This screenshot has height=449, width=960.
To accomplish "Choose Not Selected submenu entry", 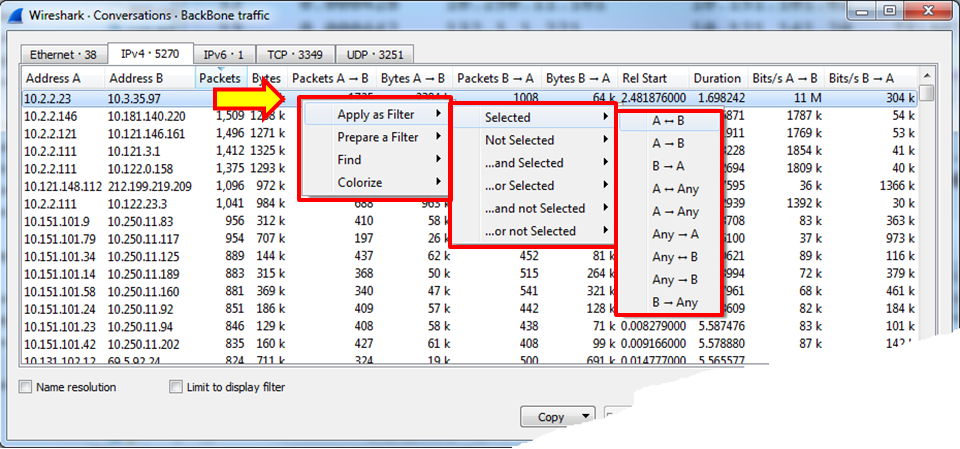I will (533, 140).
